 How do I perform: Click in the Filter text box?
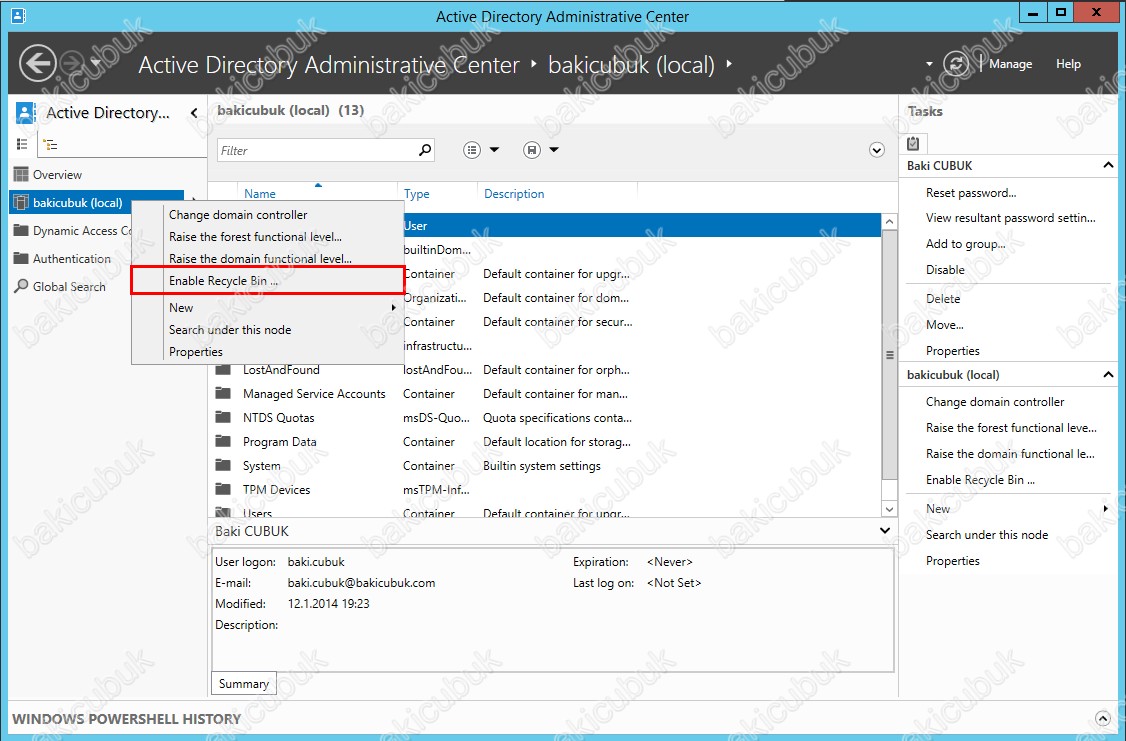coord(317,150)
